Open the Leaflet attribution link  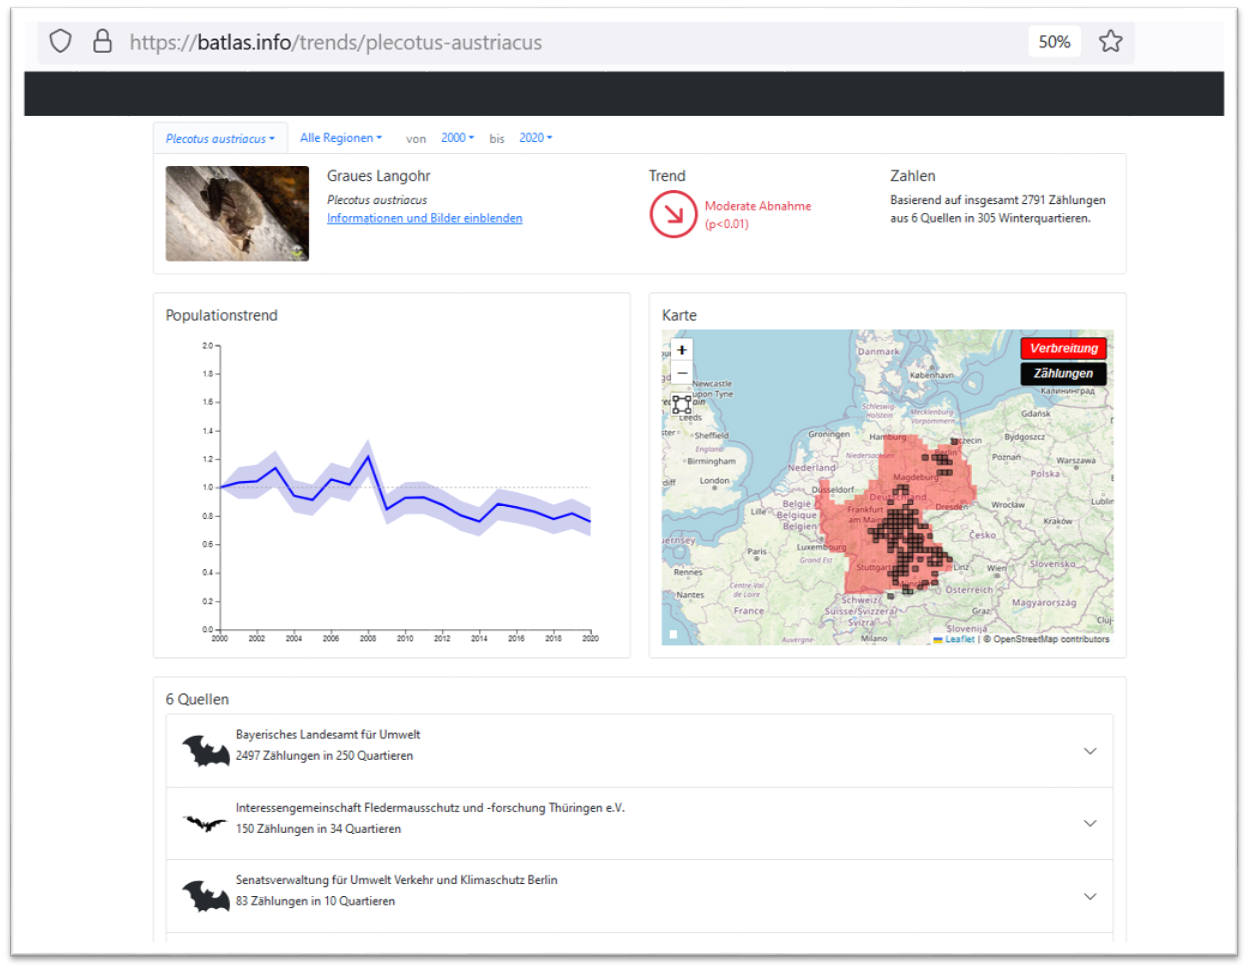click(x=955, y=639)
